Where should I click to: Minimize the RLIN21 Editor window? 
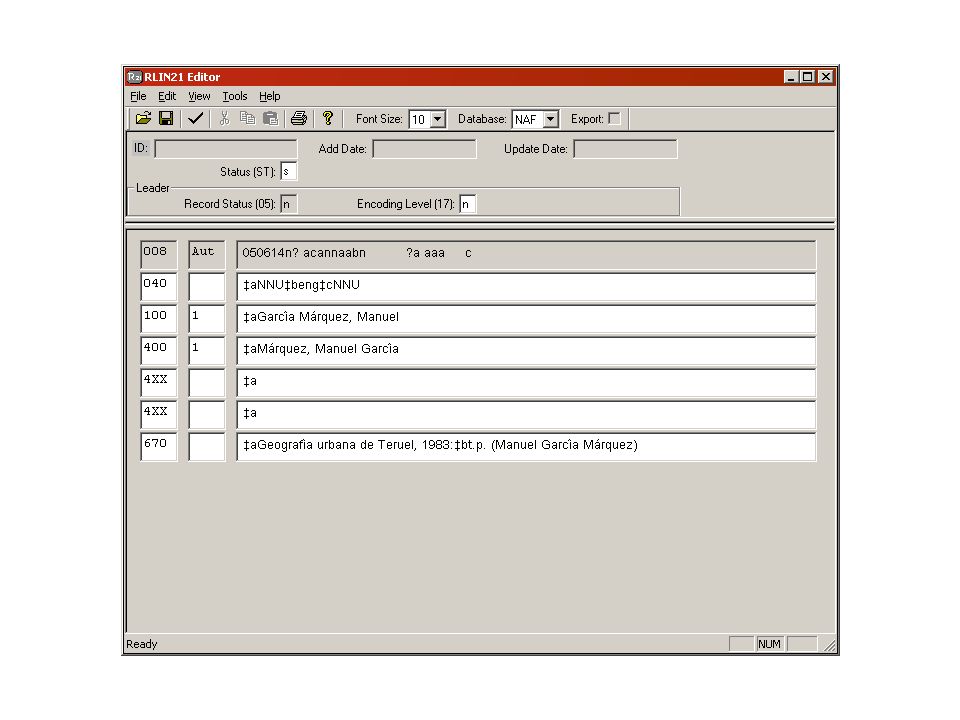pyautogui.click(x=791, y=77)
